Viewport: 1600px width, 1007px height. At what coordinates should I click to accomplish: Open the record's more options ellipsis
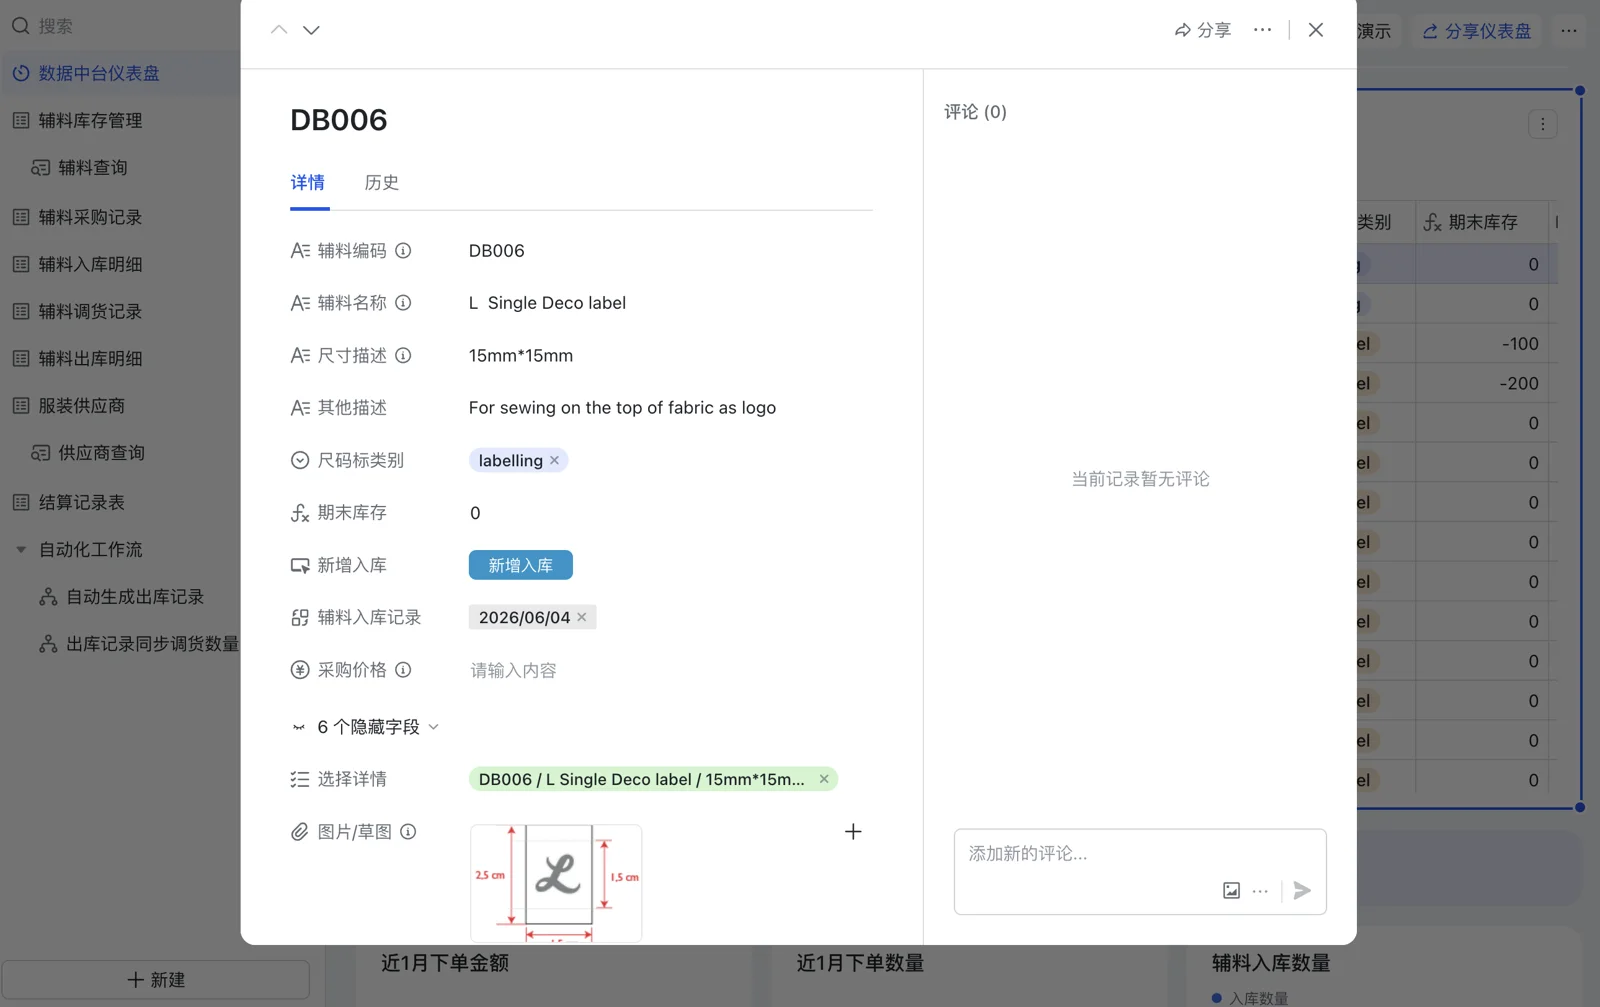(1263, 30)
